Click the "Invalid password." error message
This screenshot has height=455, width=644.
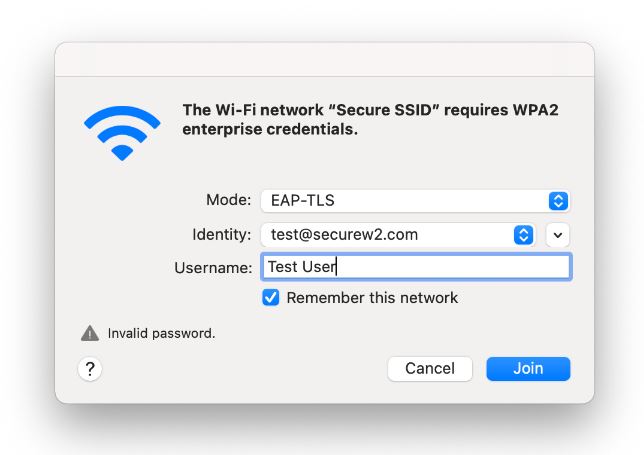pyautogui.click(x=161, y=333)
